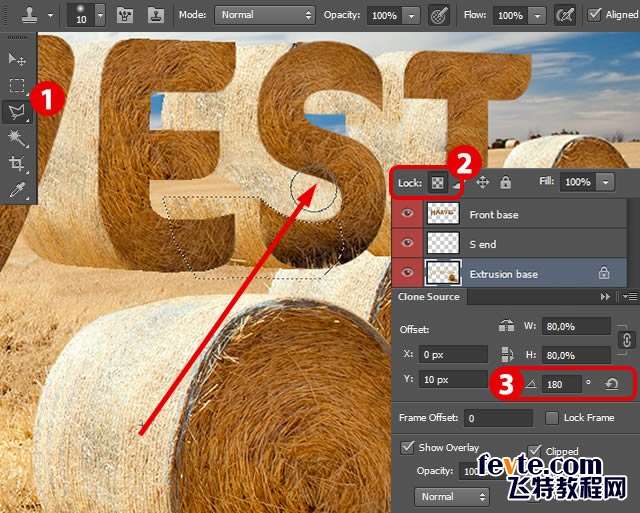Open the Opacity dropdown arrow
640x513 pixels.
pos(410,16)
